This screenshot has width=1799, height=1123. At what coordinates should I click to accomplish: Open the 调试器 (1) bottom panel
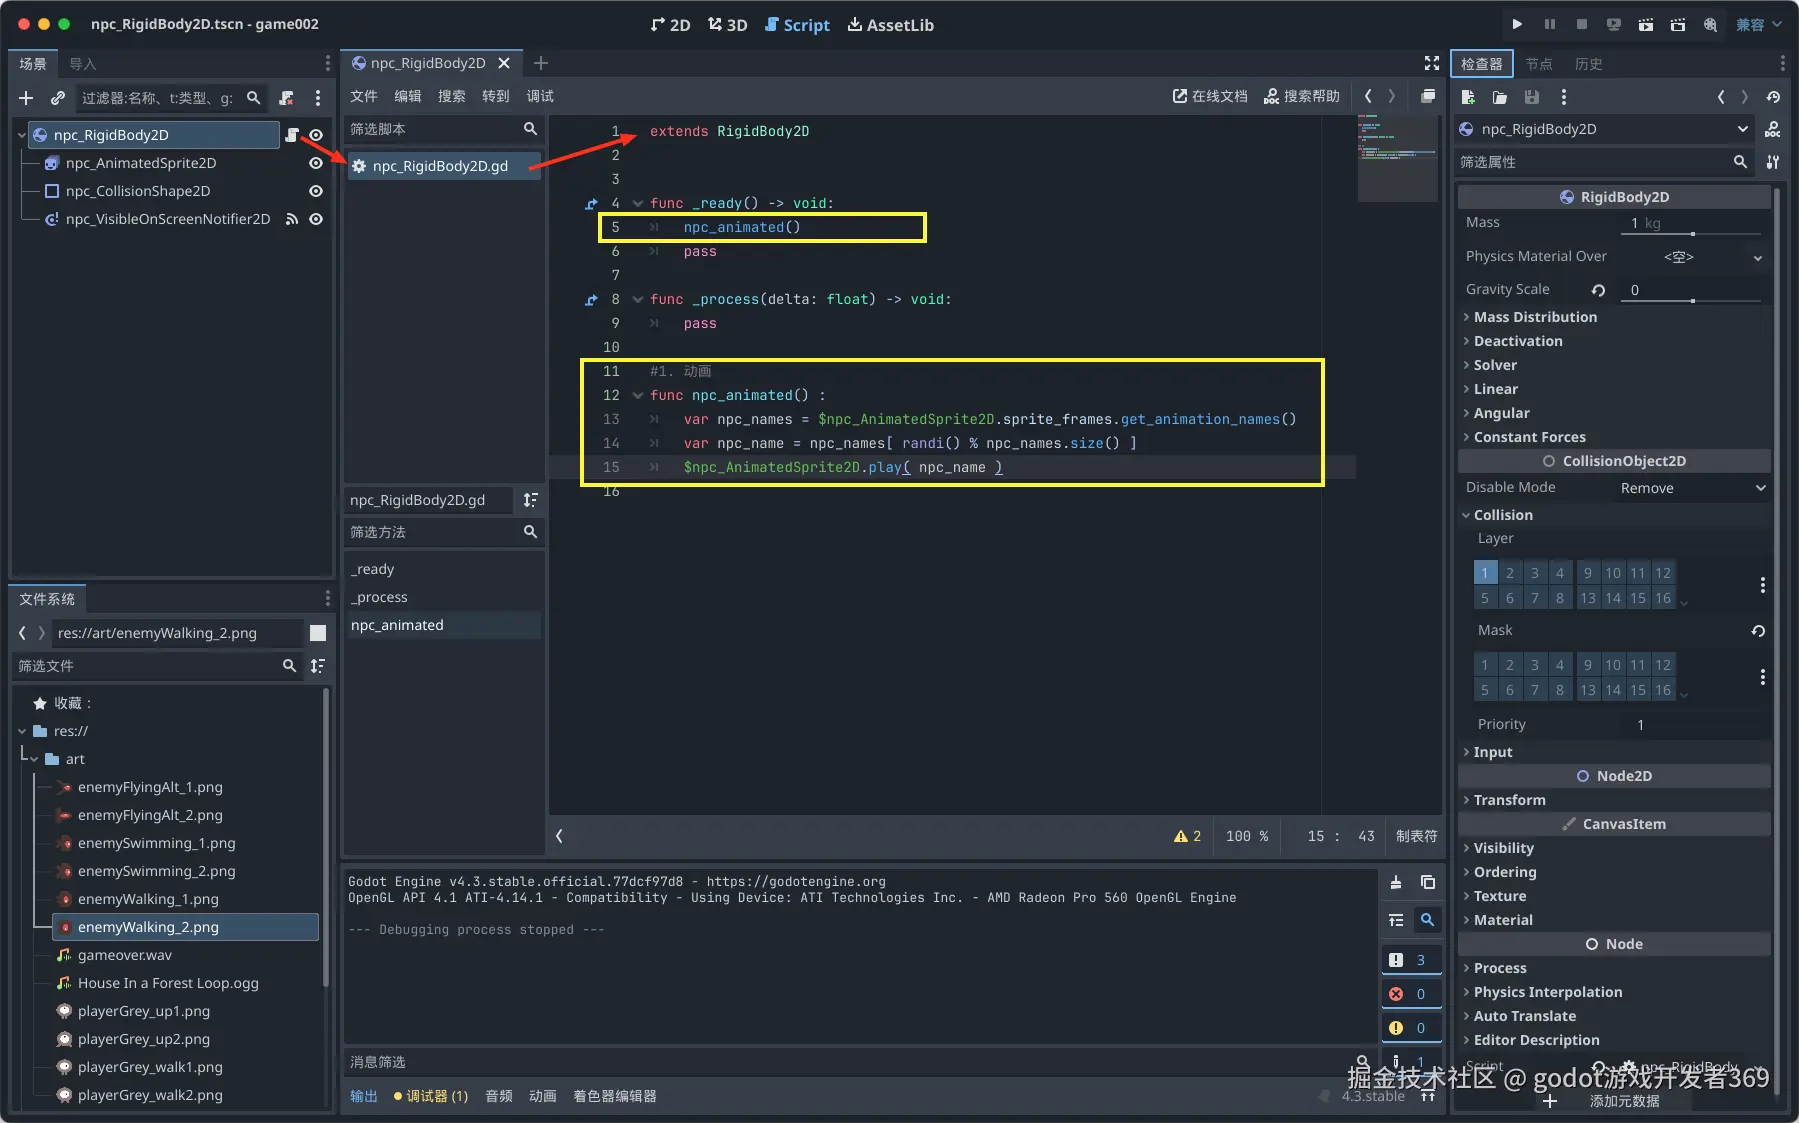(x=431, y=1096)
